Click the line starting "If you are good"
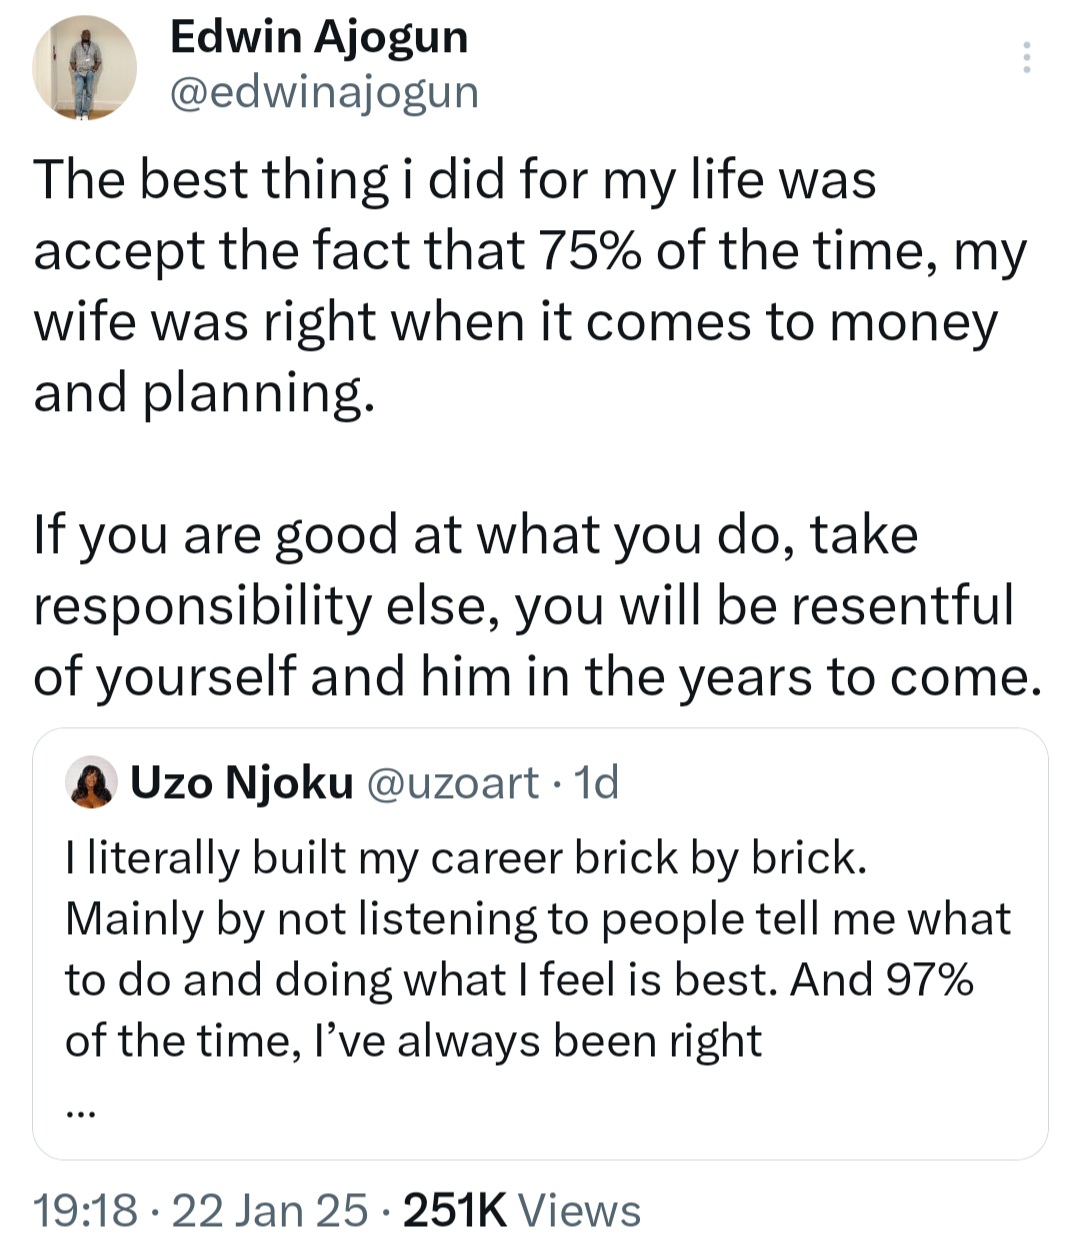Screen dimensions: 1080x1258 coord(475,535)
